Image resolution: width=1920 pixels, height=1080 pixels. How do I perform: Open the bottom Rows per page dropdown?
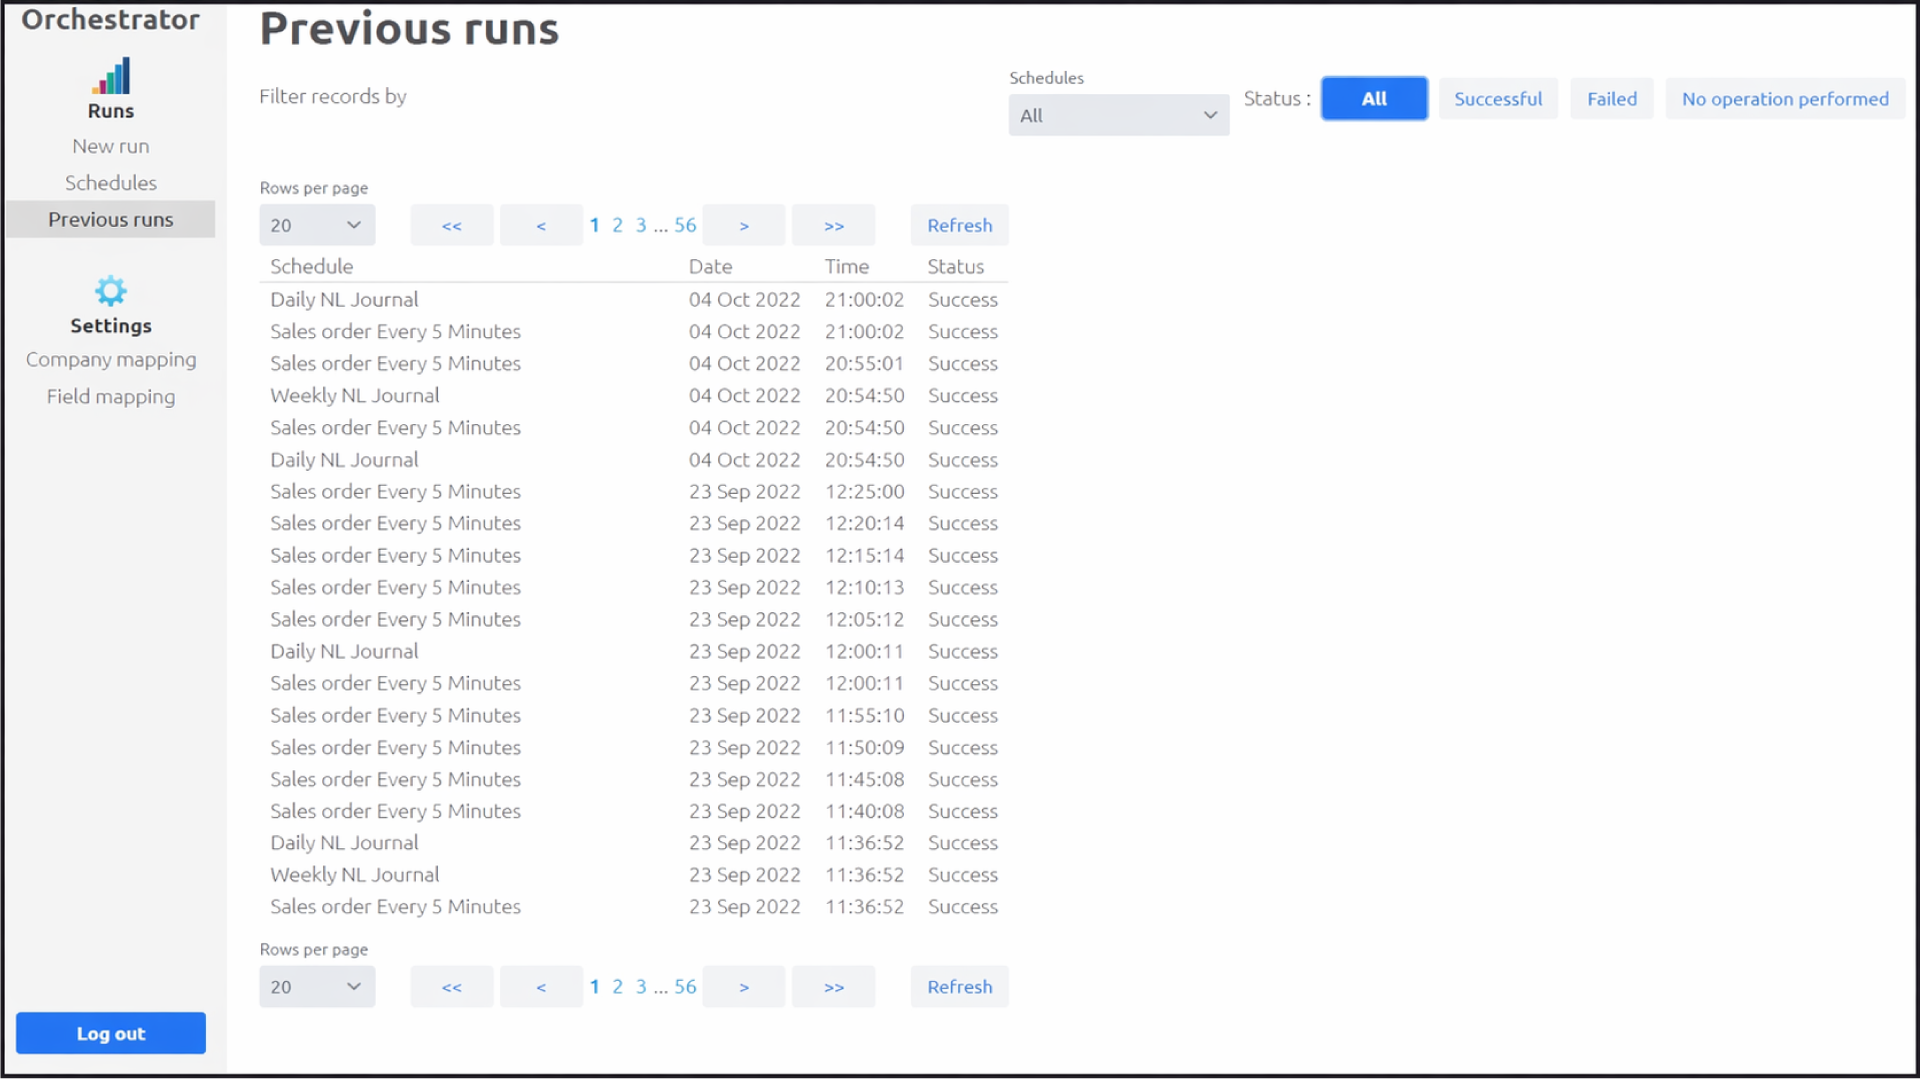coord(317,987)
